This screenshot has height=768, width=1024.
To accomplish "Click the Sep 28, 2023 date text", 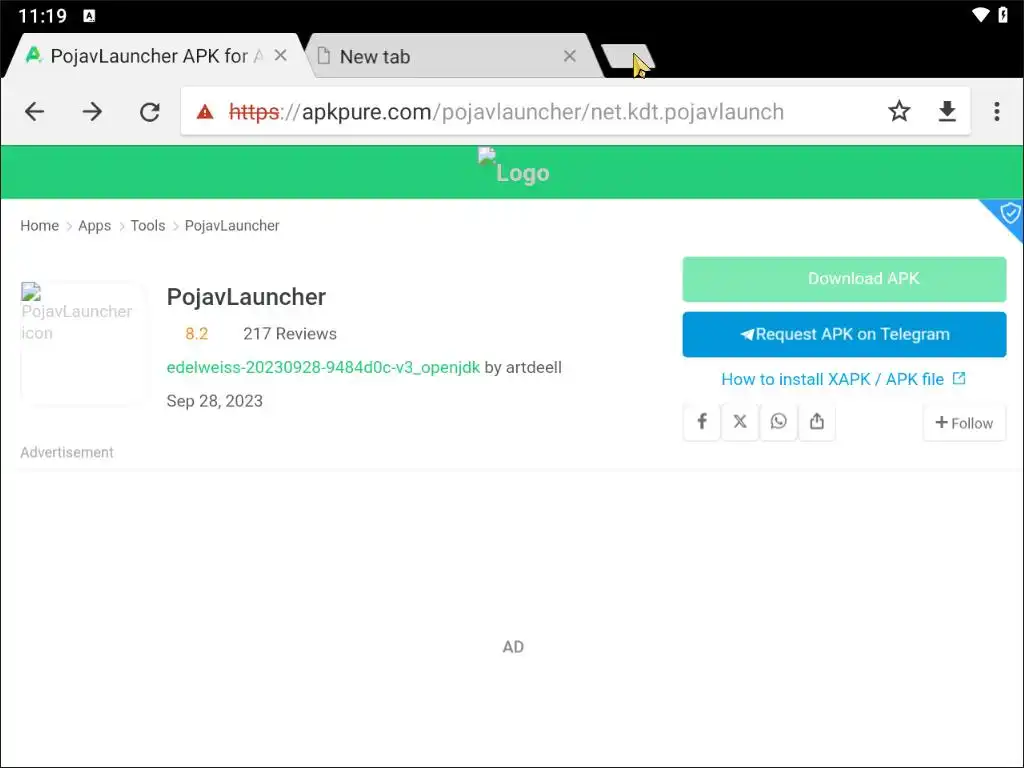I will coord(214,401).
